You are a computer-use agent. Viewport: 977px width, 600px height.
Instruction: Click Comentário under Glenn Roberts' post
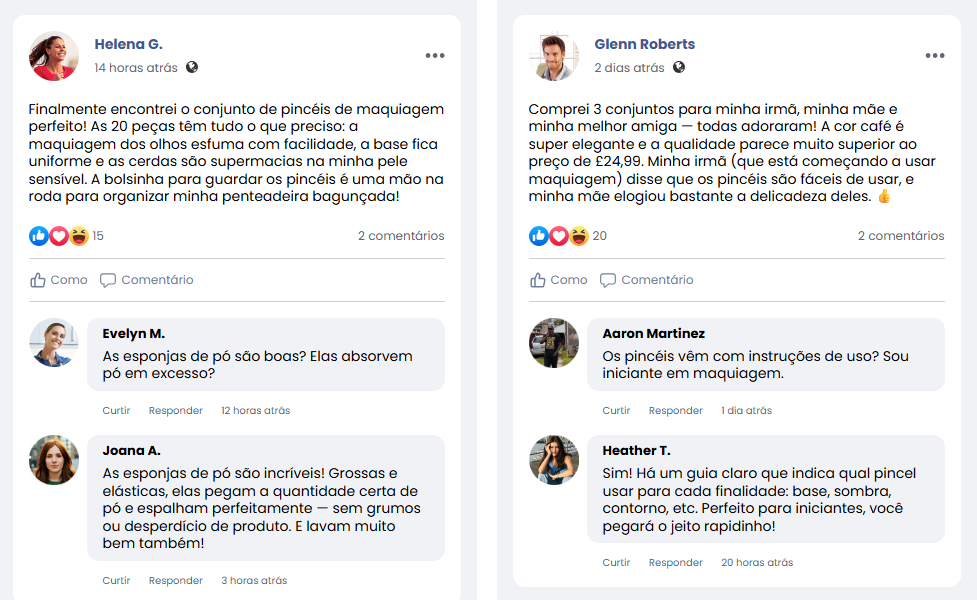click(x=647, y=280)
